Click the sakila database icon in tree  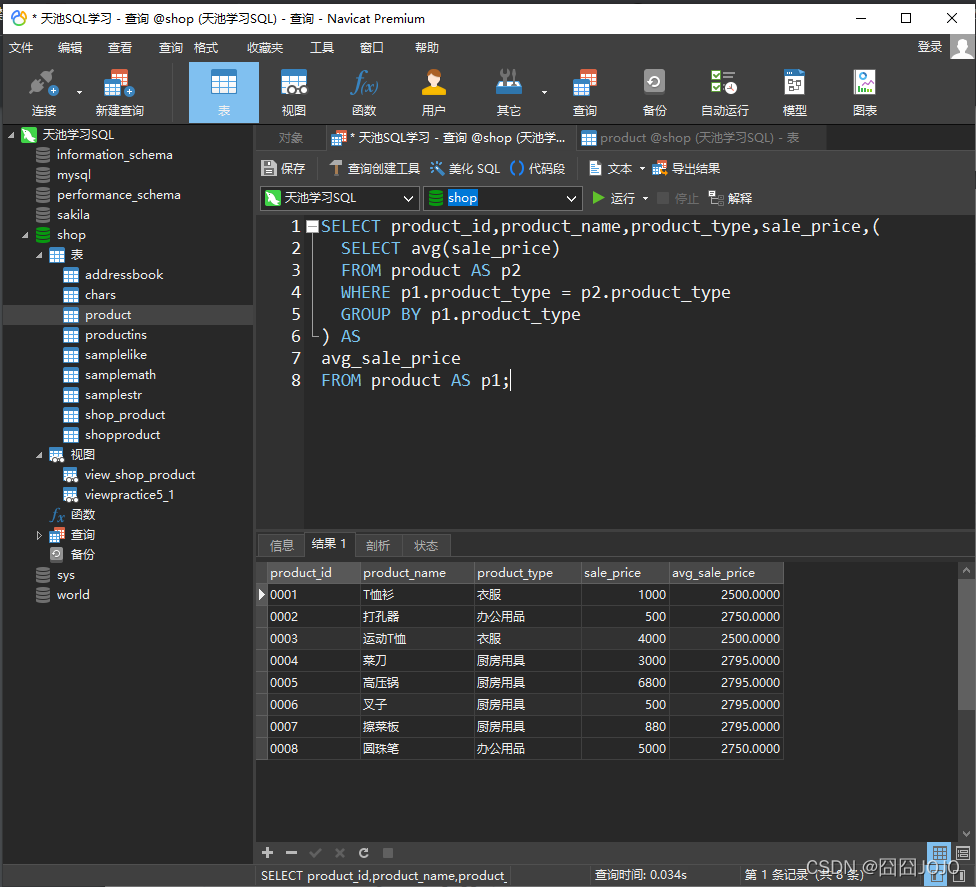tap(43, 215)
